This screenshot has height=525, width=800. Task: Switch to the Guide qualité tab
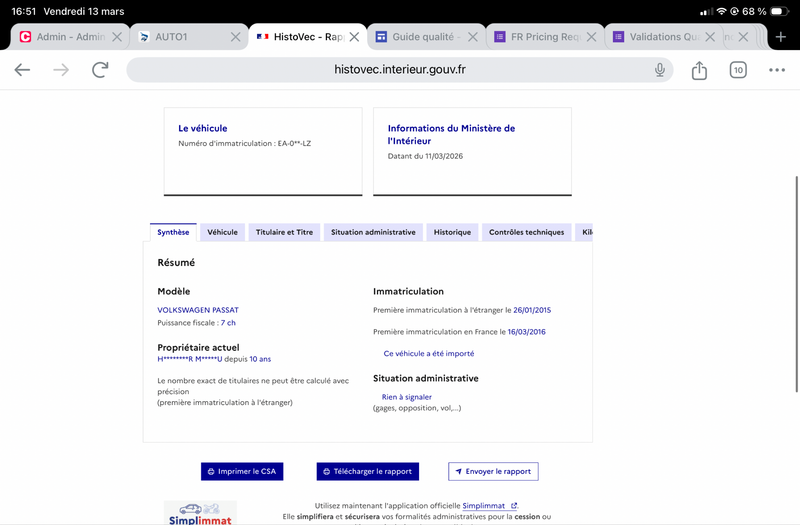(x=418, y=37)
